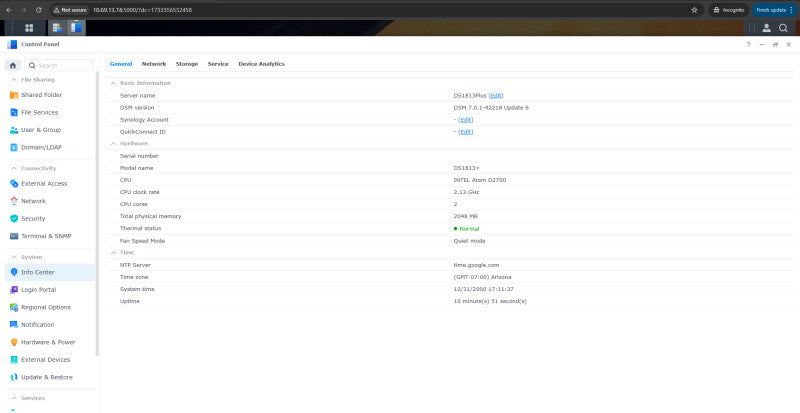This screenshot has width=800, height=413.
Task: Collapse the Hardware group
Action: 113,143
